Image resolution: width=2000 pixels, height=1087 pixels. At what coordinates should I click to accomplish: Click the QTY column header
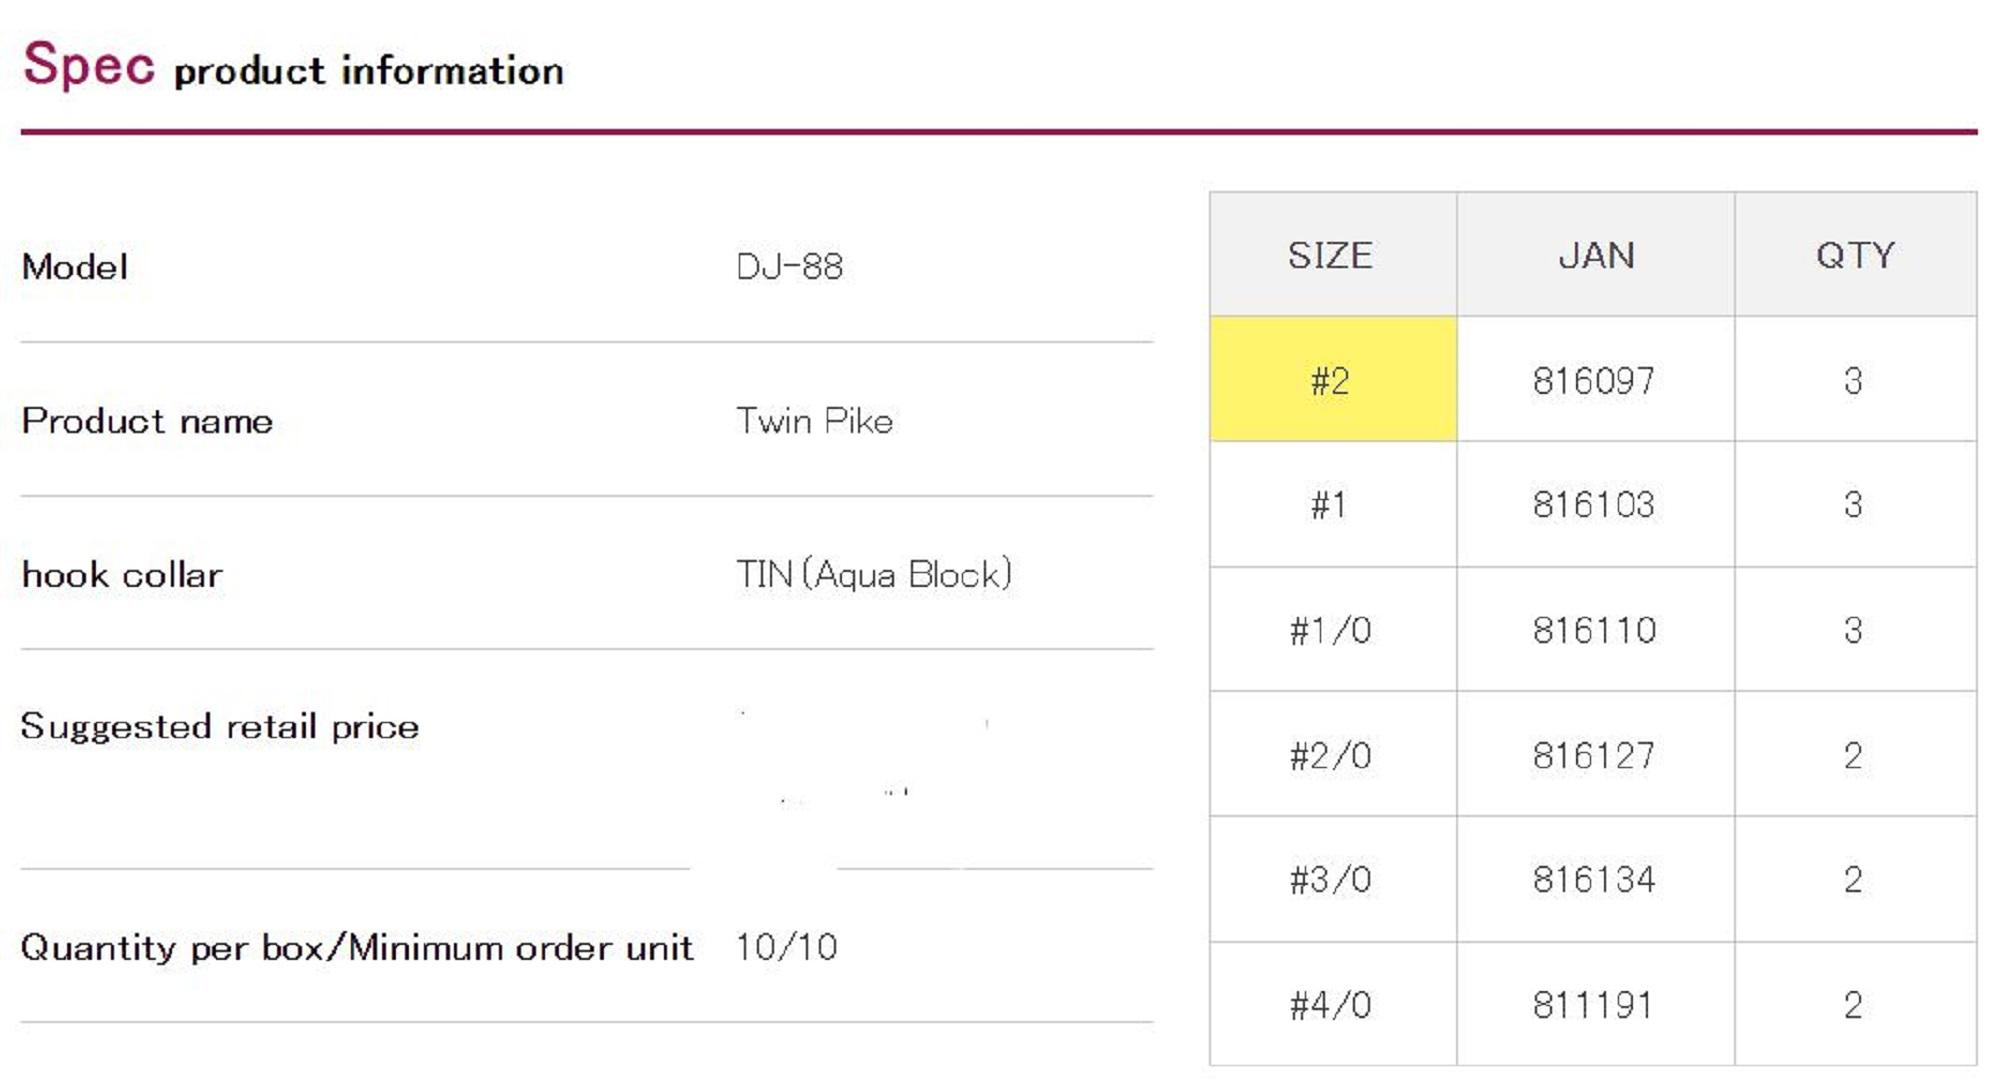[1855, 256]
